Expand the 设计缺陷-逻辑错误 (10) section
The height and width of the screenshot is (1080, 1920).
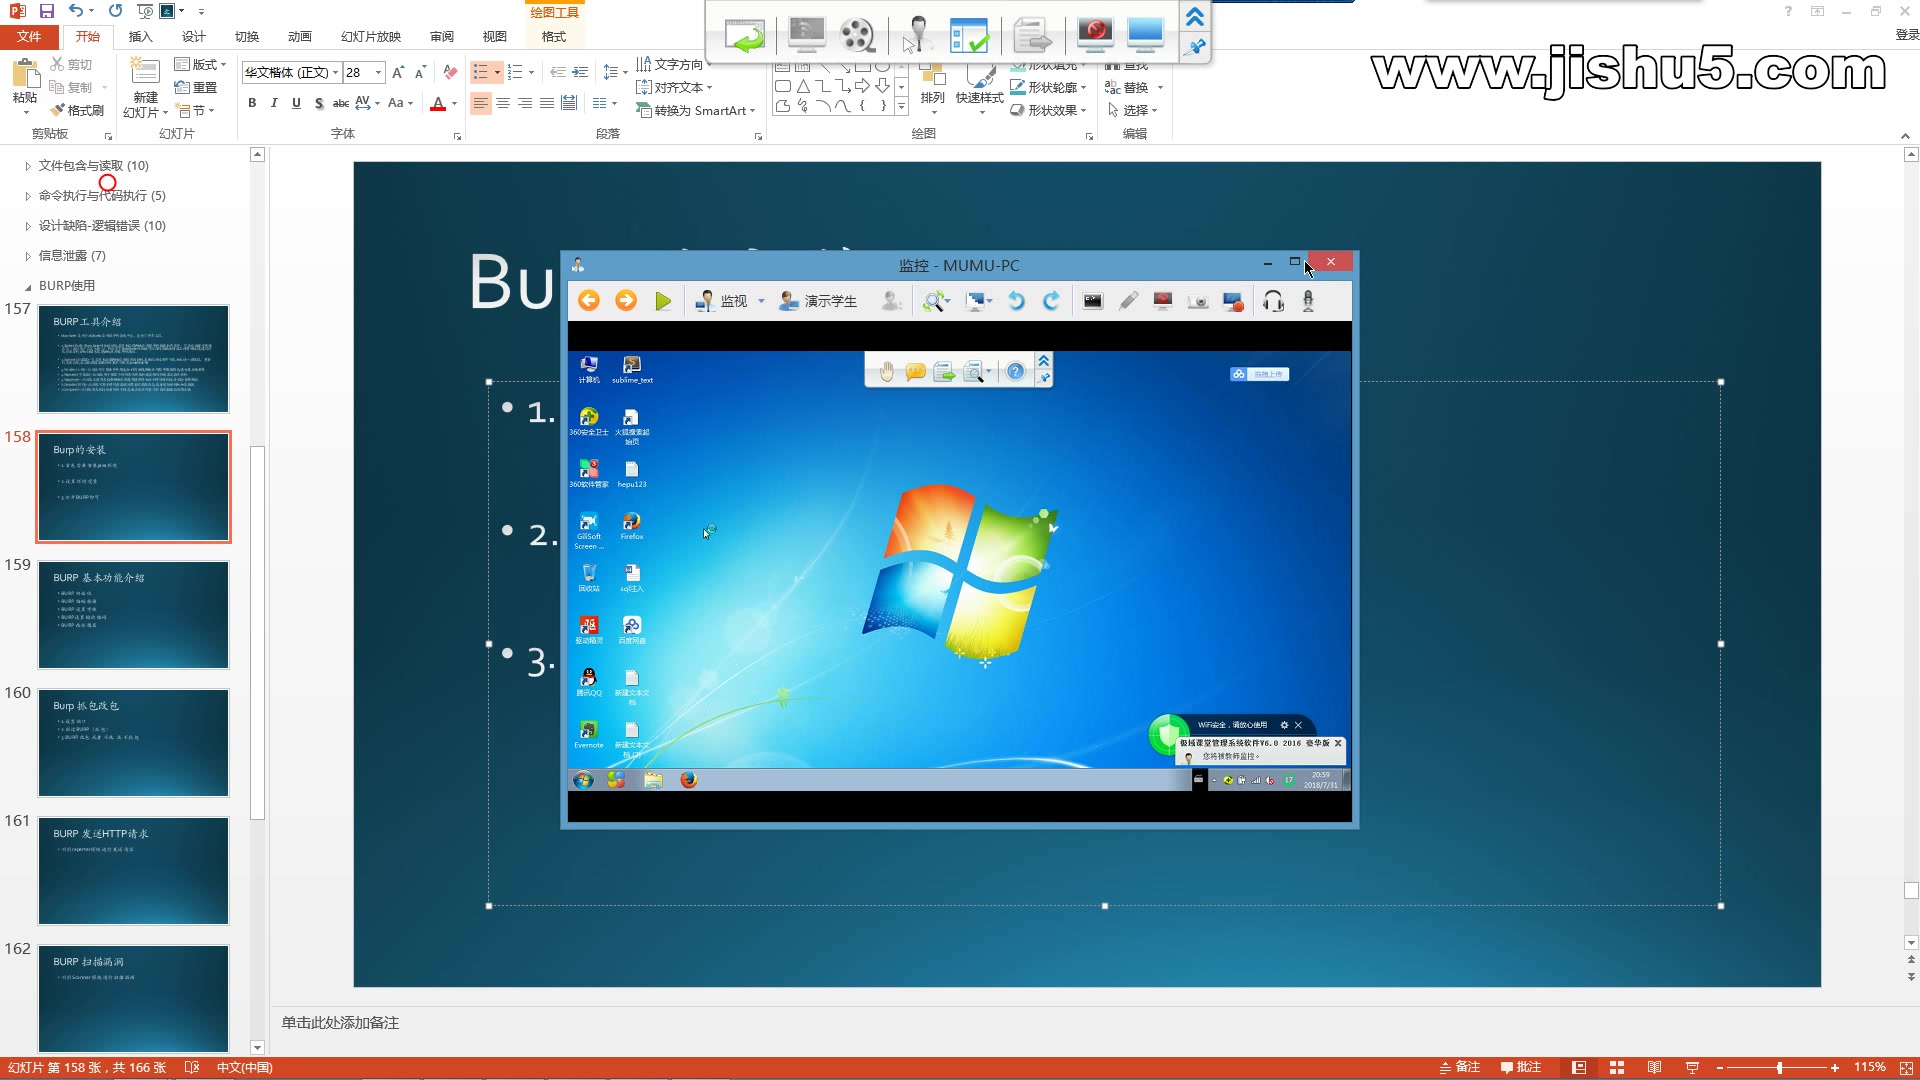pos(28,226)
